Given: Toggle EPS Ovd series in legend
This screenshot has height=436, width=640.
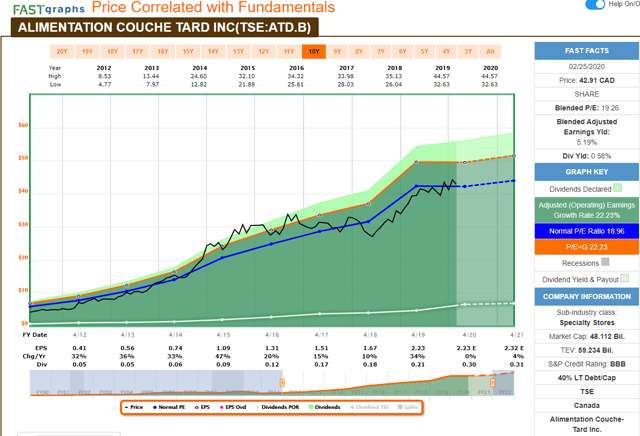Looking at the screenshot, I should click(x=233, y=407).
